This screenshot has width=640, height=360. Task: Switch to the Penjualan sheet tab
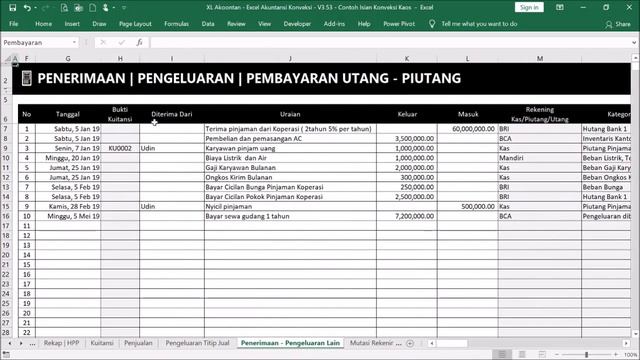click(x=138, y=343)
